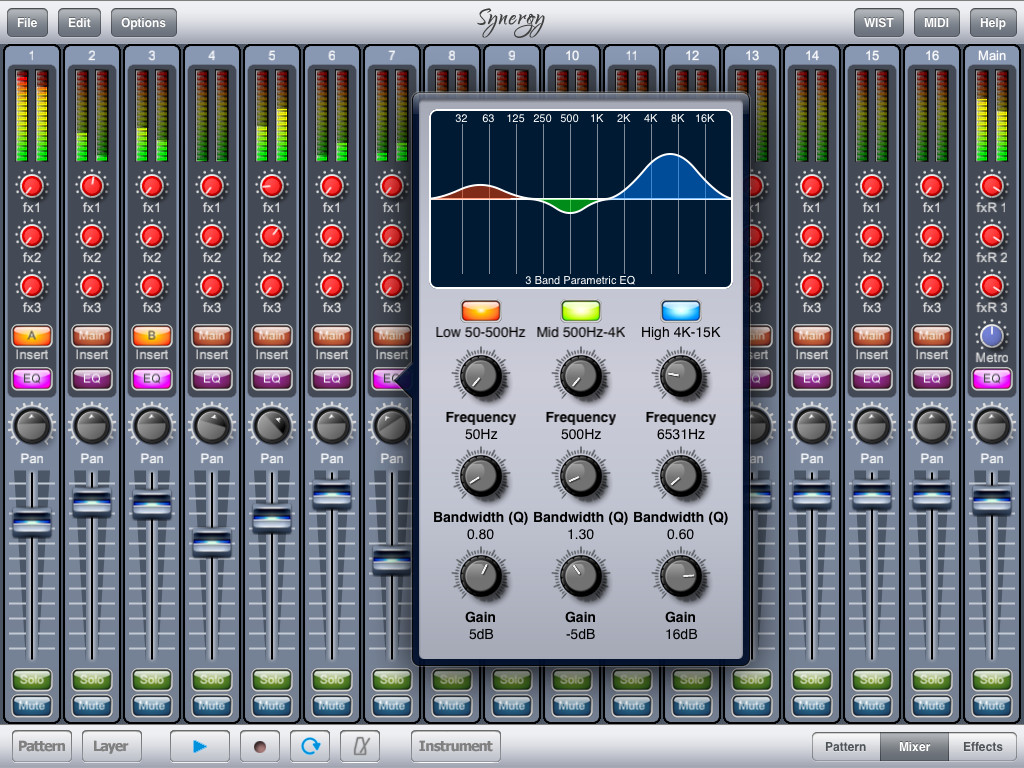This screenshot has height=768, width=1024.
Task: Adjust the High band Bandwidth (Q) knob
Action: [x=680, y=476]
